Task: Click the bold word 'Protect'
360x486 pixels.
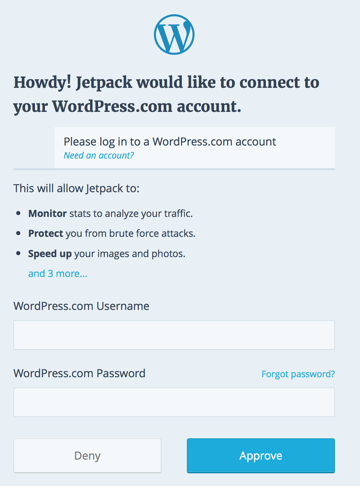Action: pos(46,233)
